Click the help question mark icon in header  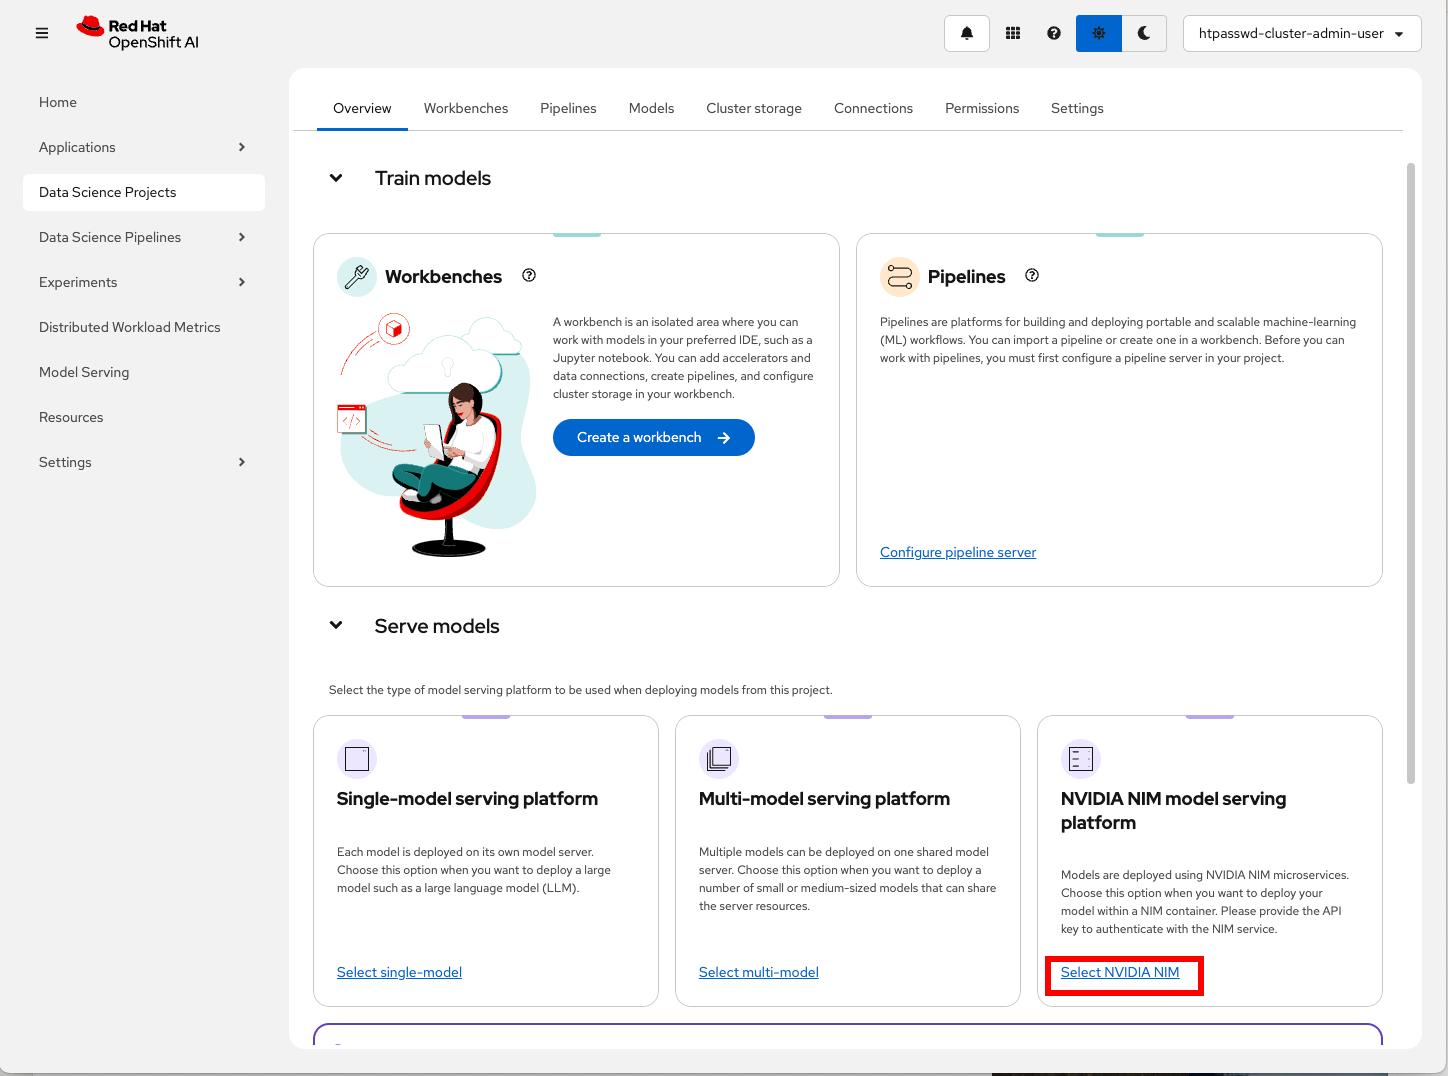click(x=1054, y=33)
